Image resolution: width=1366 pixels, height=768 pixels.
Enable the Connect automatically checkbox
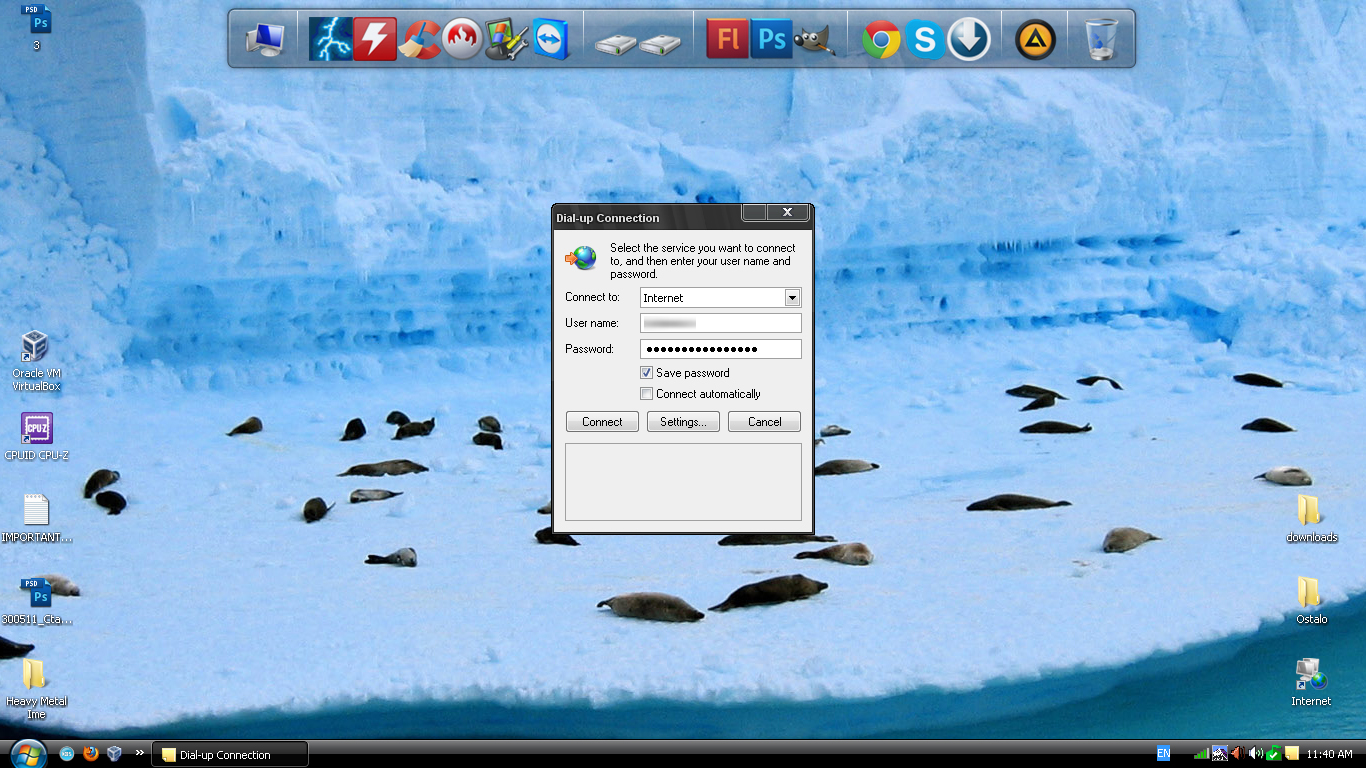click(647, 394)
